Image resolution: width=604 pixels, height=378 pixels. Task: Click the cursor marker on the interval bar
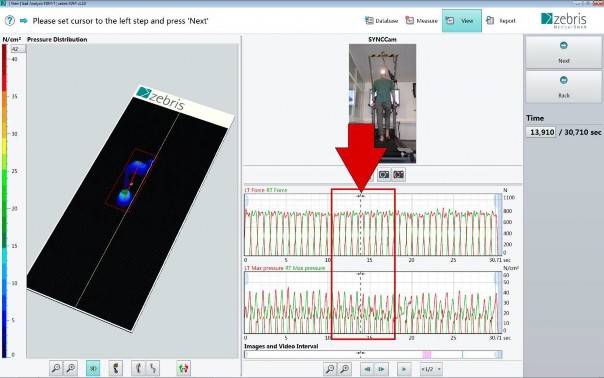click(361, 353)
